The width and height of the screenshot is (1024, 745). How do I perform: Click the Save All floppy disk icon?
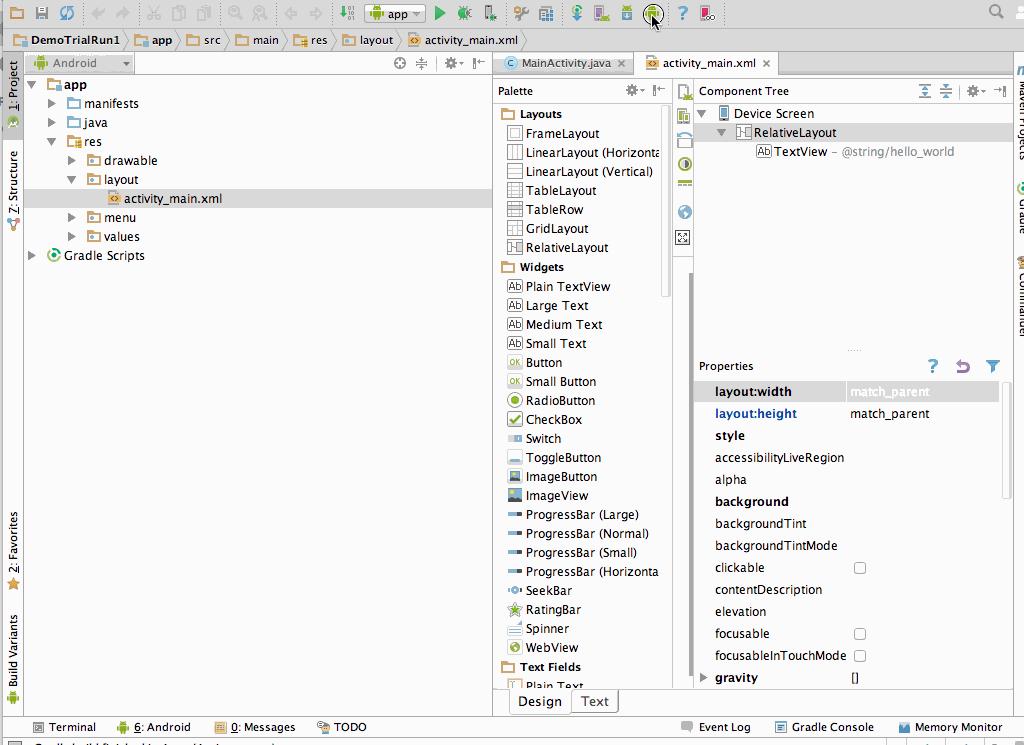click(x=42, y=12)
